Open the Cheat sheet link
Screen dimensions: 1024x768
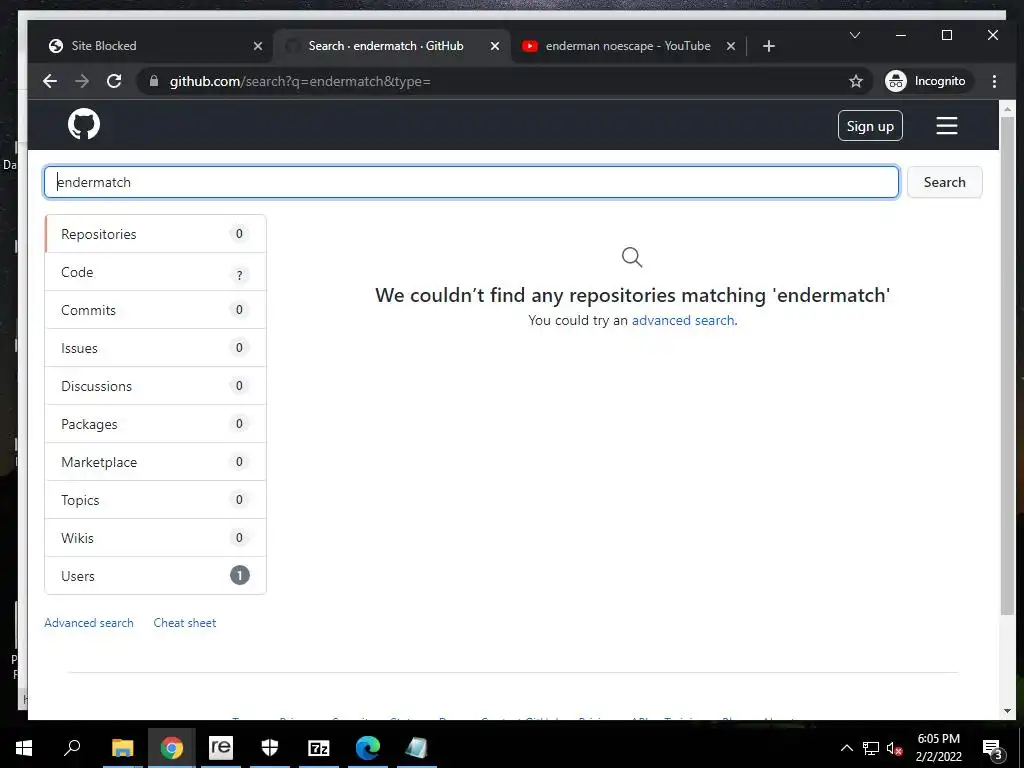[185, 623]
